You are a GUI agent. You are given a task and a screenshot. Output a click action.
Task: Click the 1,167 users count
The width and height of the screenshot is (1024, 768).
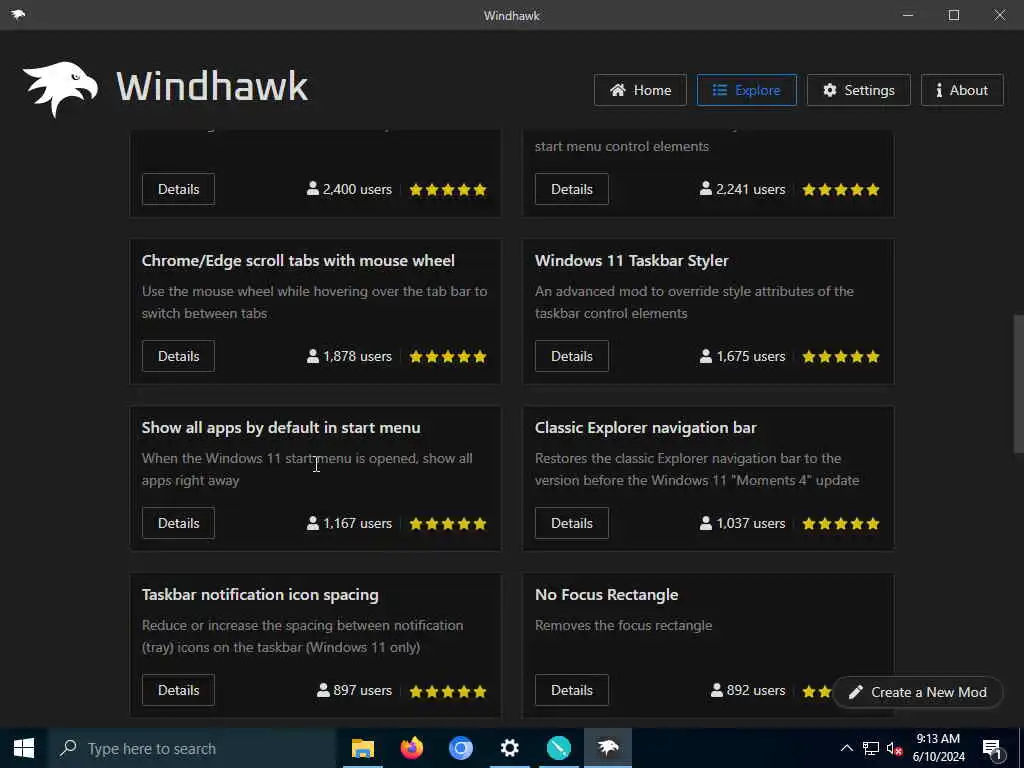(x=349, y=524)
